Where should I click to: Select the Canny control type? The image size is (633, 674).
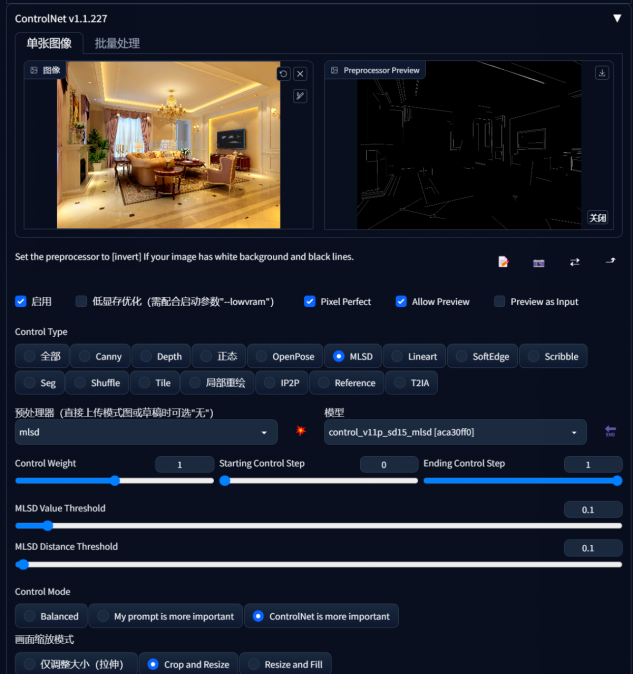(100, 356)
